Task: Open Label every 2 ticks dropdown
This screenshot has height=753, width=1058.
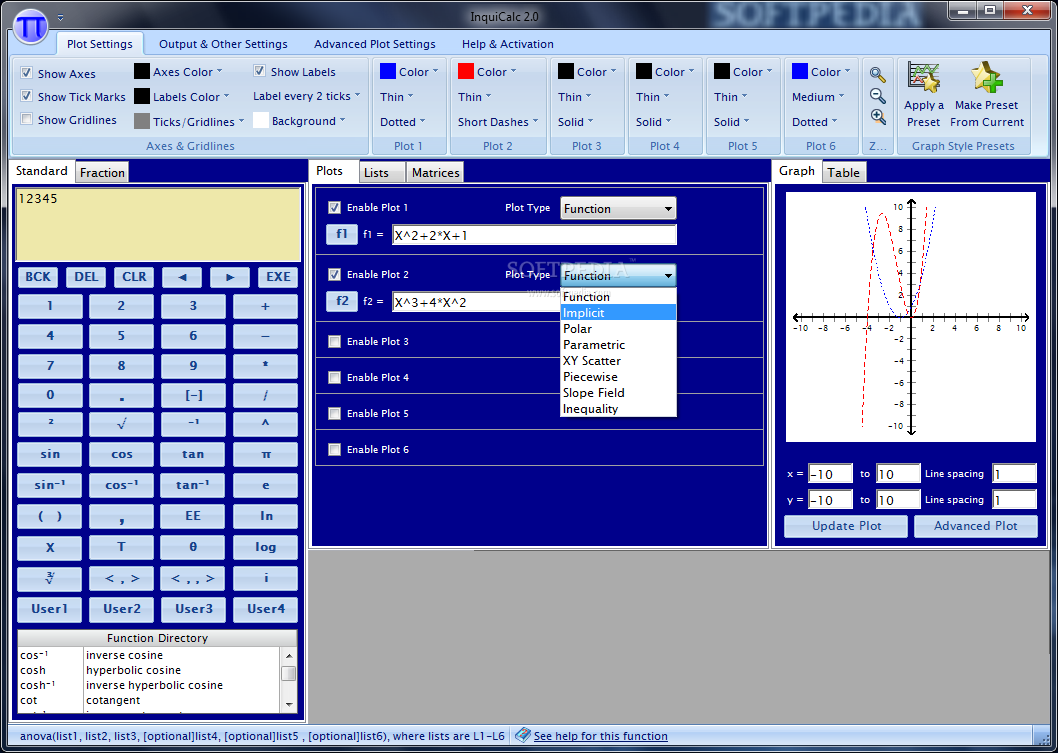Action: pos(306,96)
